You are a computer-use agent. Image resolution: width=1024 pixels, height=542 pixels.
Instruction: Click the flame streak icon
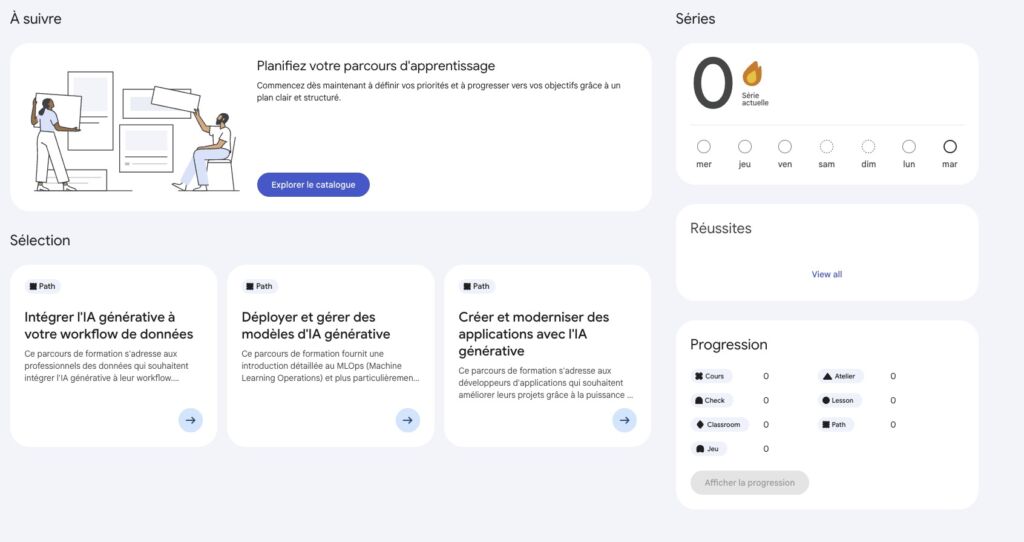(752, 74)
